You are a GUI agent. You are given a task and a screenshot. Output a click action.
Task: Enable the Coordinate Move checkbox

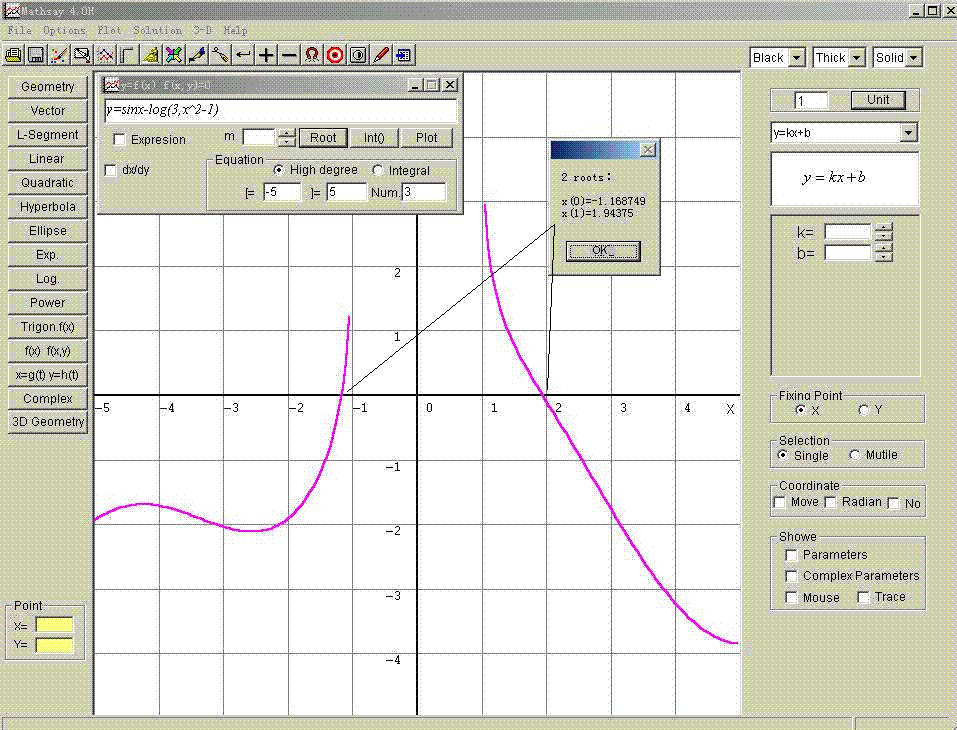click(x=779, y=502)
